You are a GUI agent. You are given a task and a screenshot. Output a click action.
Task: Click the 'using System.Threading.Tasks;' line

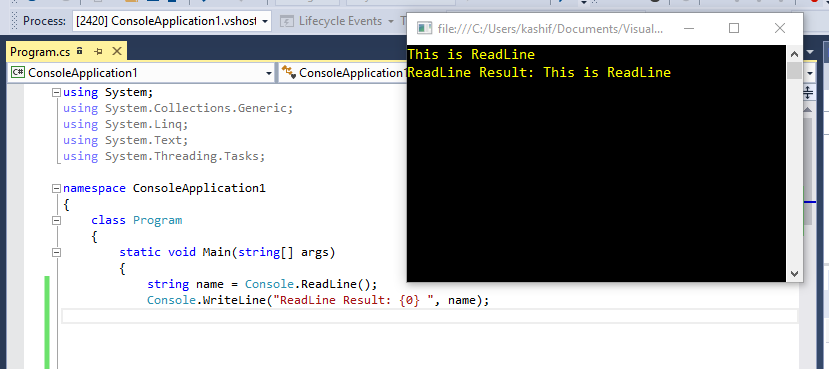tap(164, 156)
